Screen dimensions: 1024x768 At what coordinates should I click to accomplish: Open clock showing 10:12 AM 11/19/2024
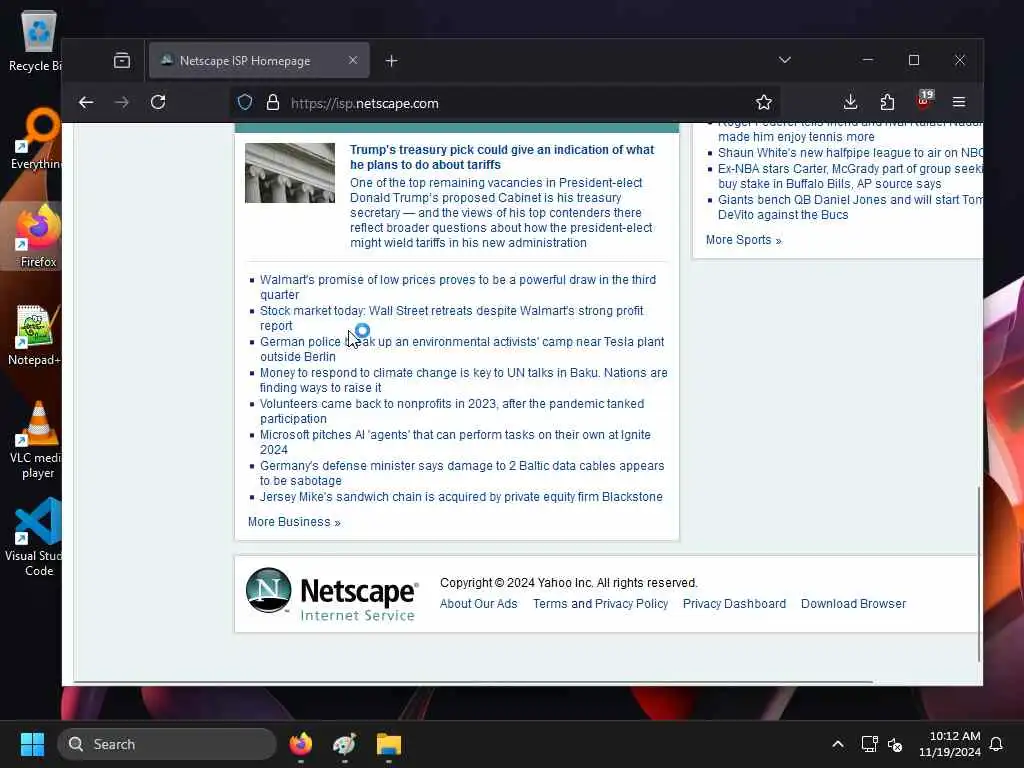pyautogui.click(x=950, y=744)
